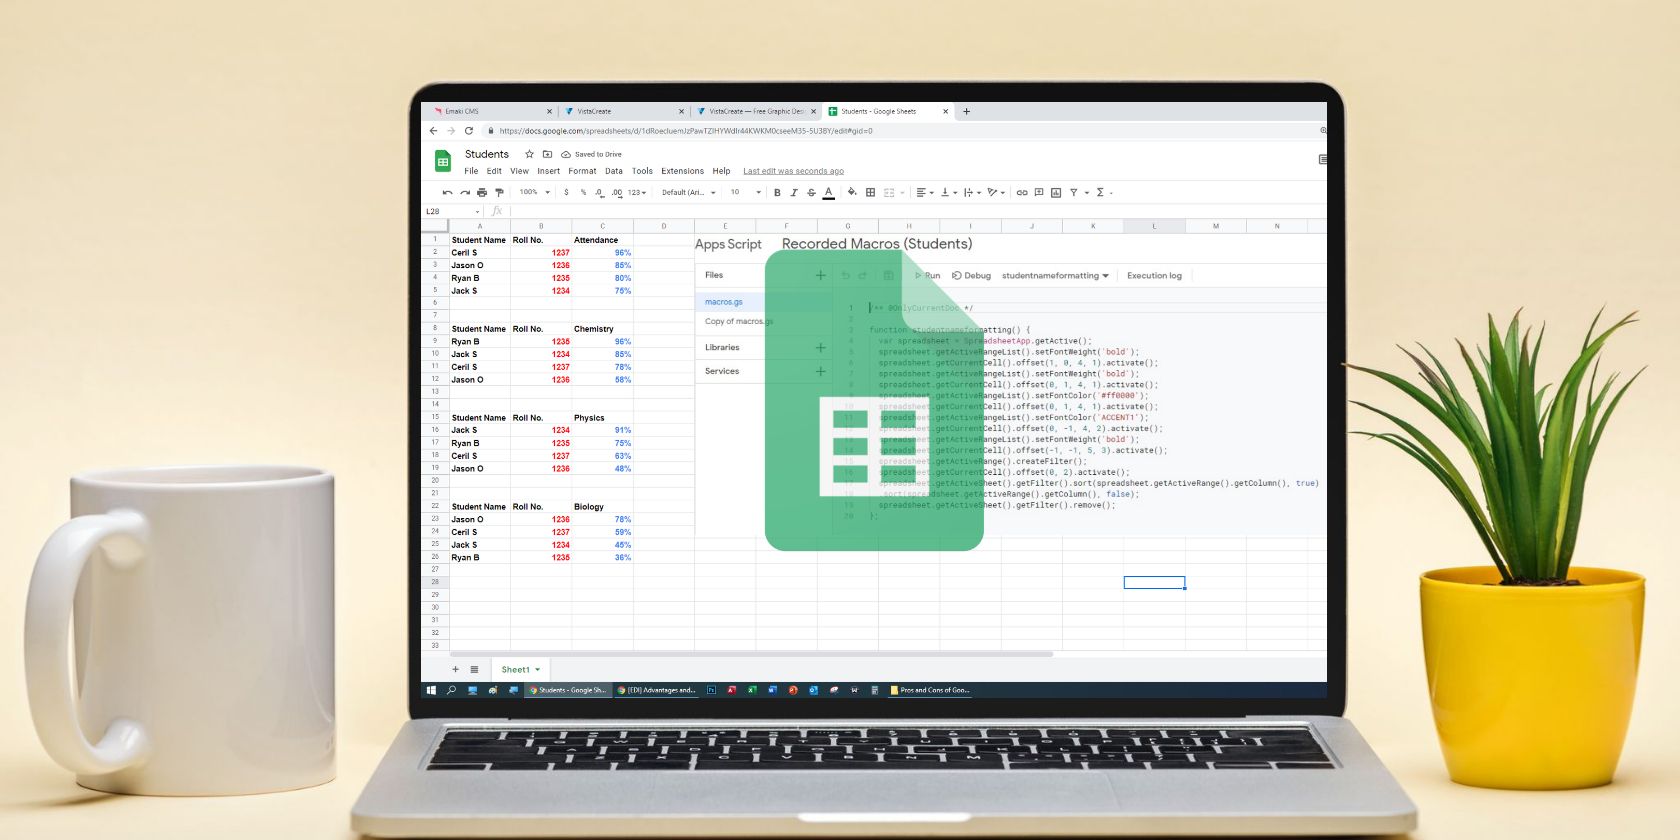The image size is (1680, 840).
Task: Add a service with the Services plus icon
Action: 821,371
